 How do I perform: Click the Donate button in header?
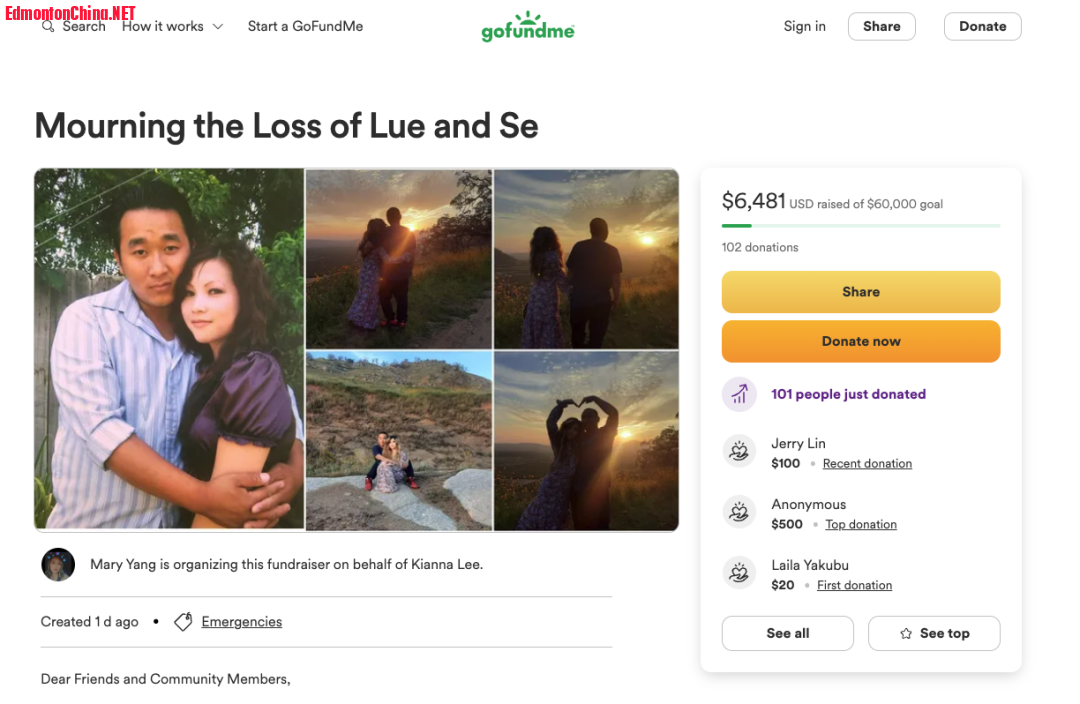(x=983, y=26)
